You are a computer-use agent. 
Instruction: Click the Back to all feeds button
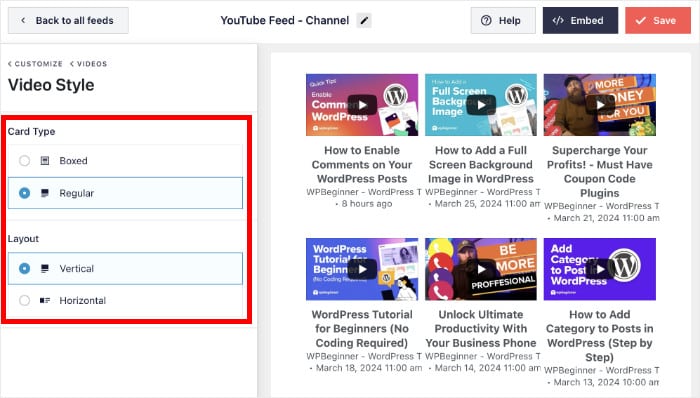pos(68,21)
